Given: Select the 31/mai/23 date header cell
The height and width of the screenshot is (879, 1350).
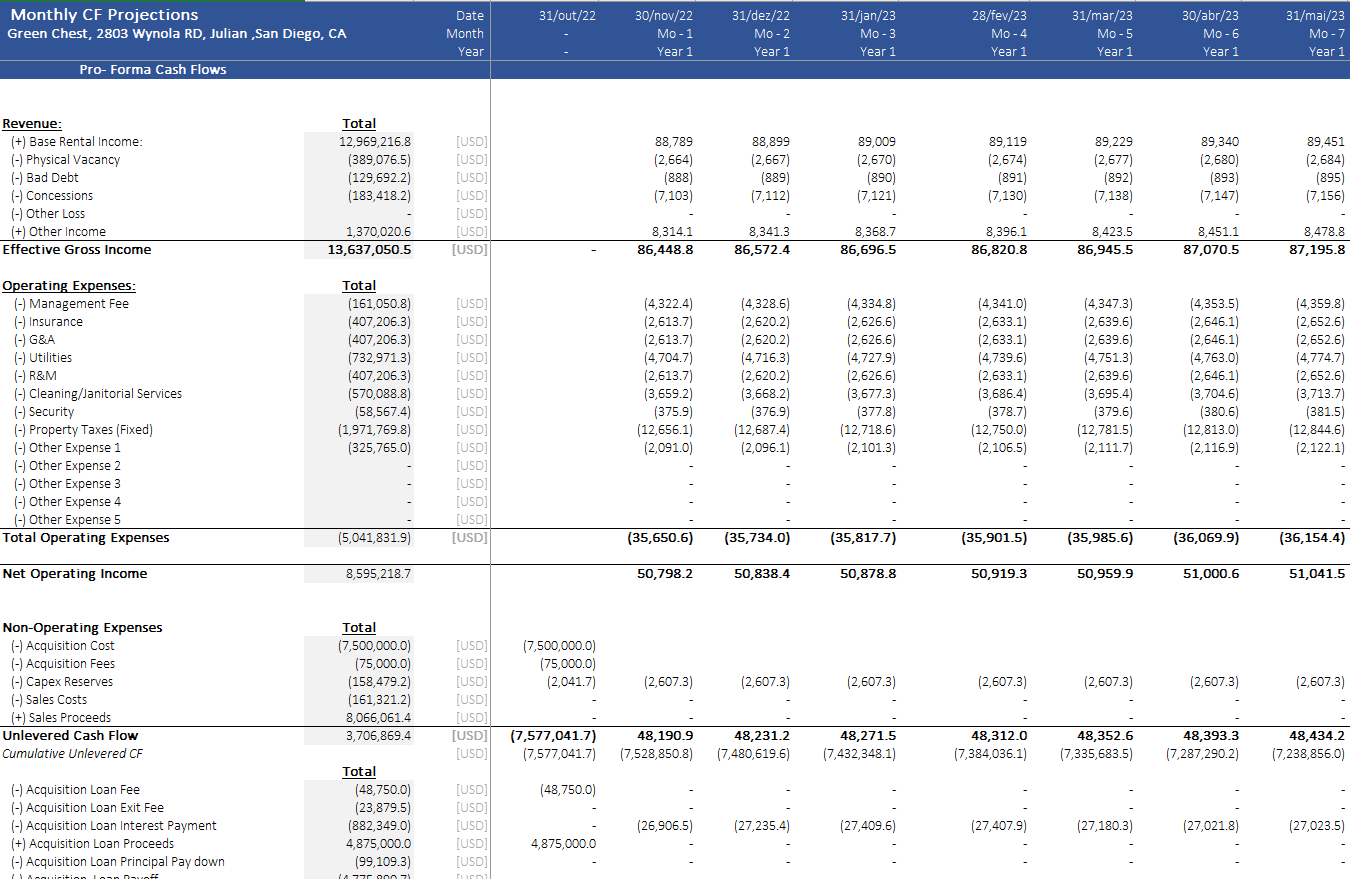Looking at the screenshot, I should point(1315,16).
